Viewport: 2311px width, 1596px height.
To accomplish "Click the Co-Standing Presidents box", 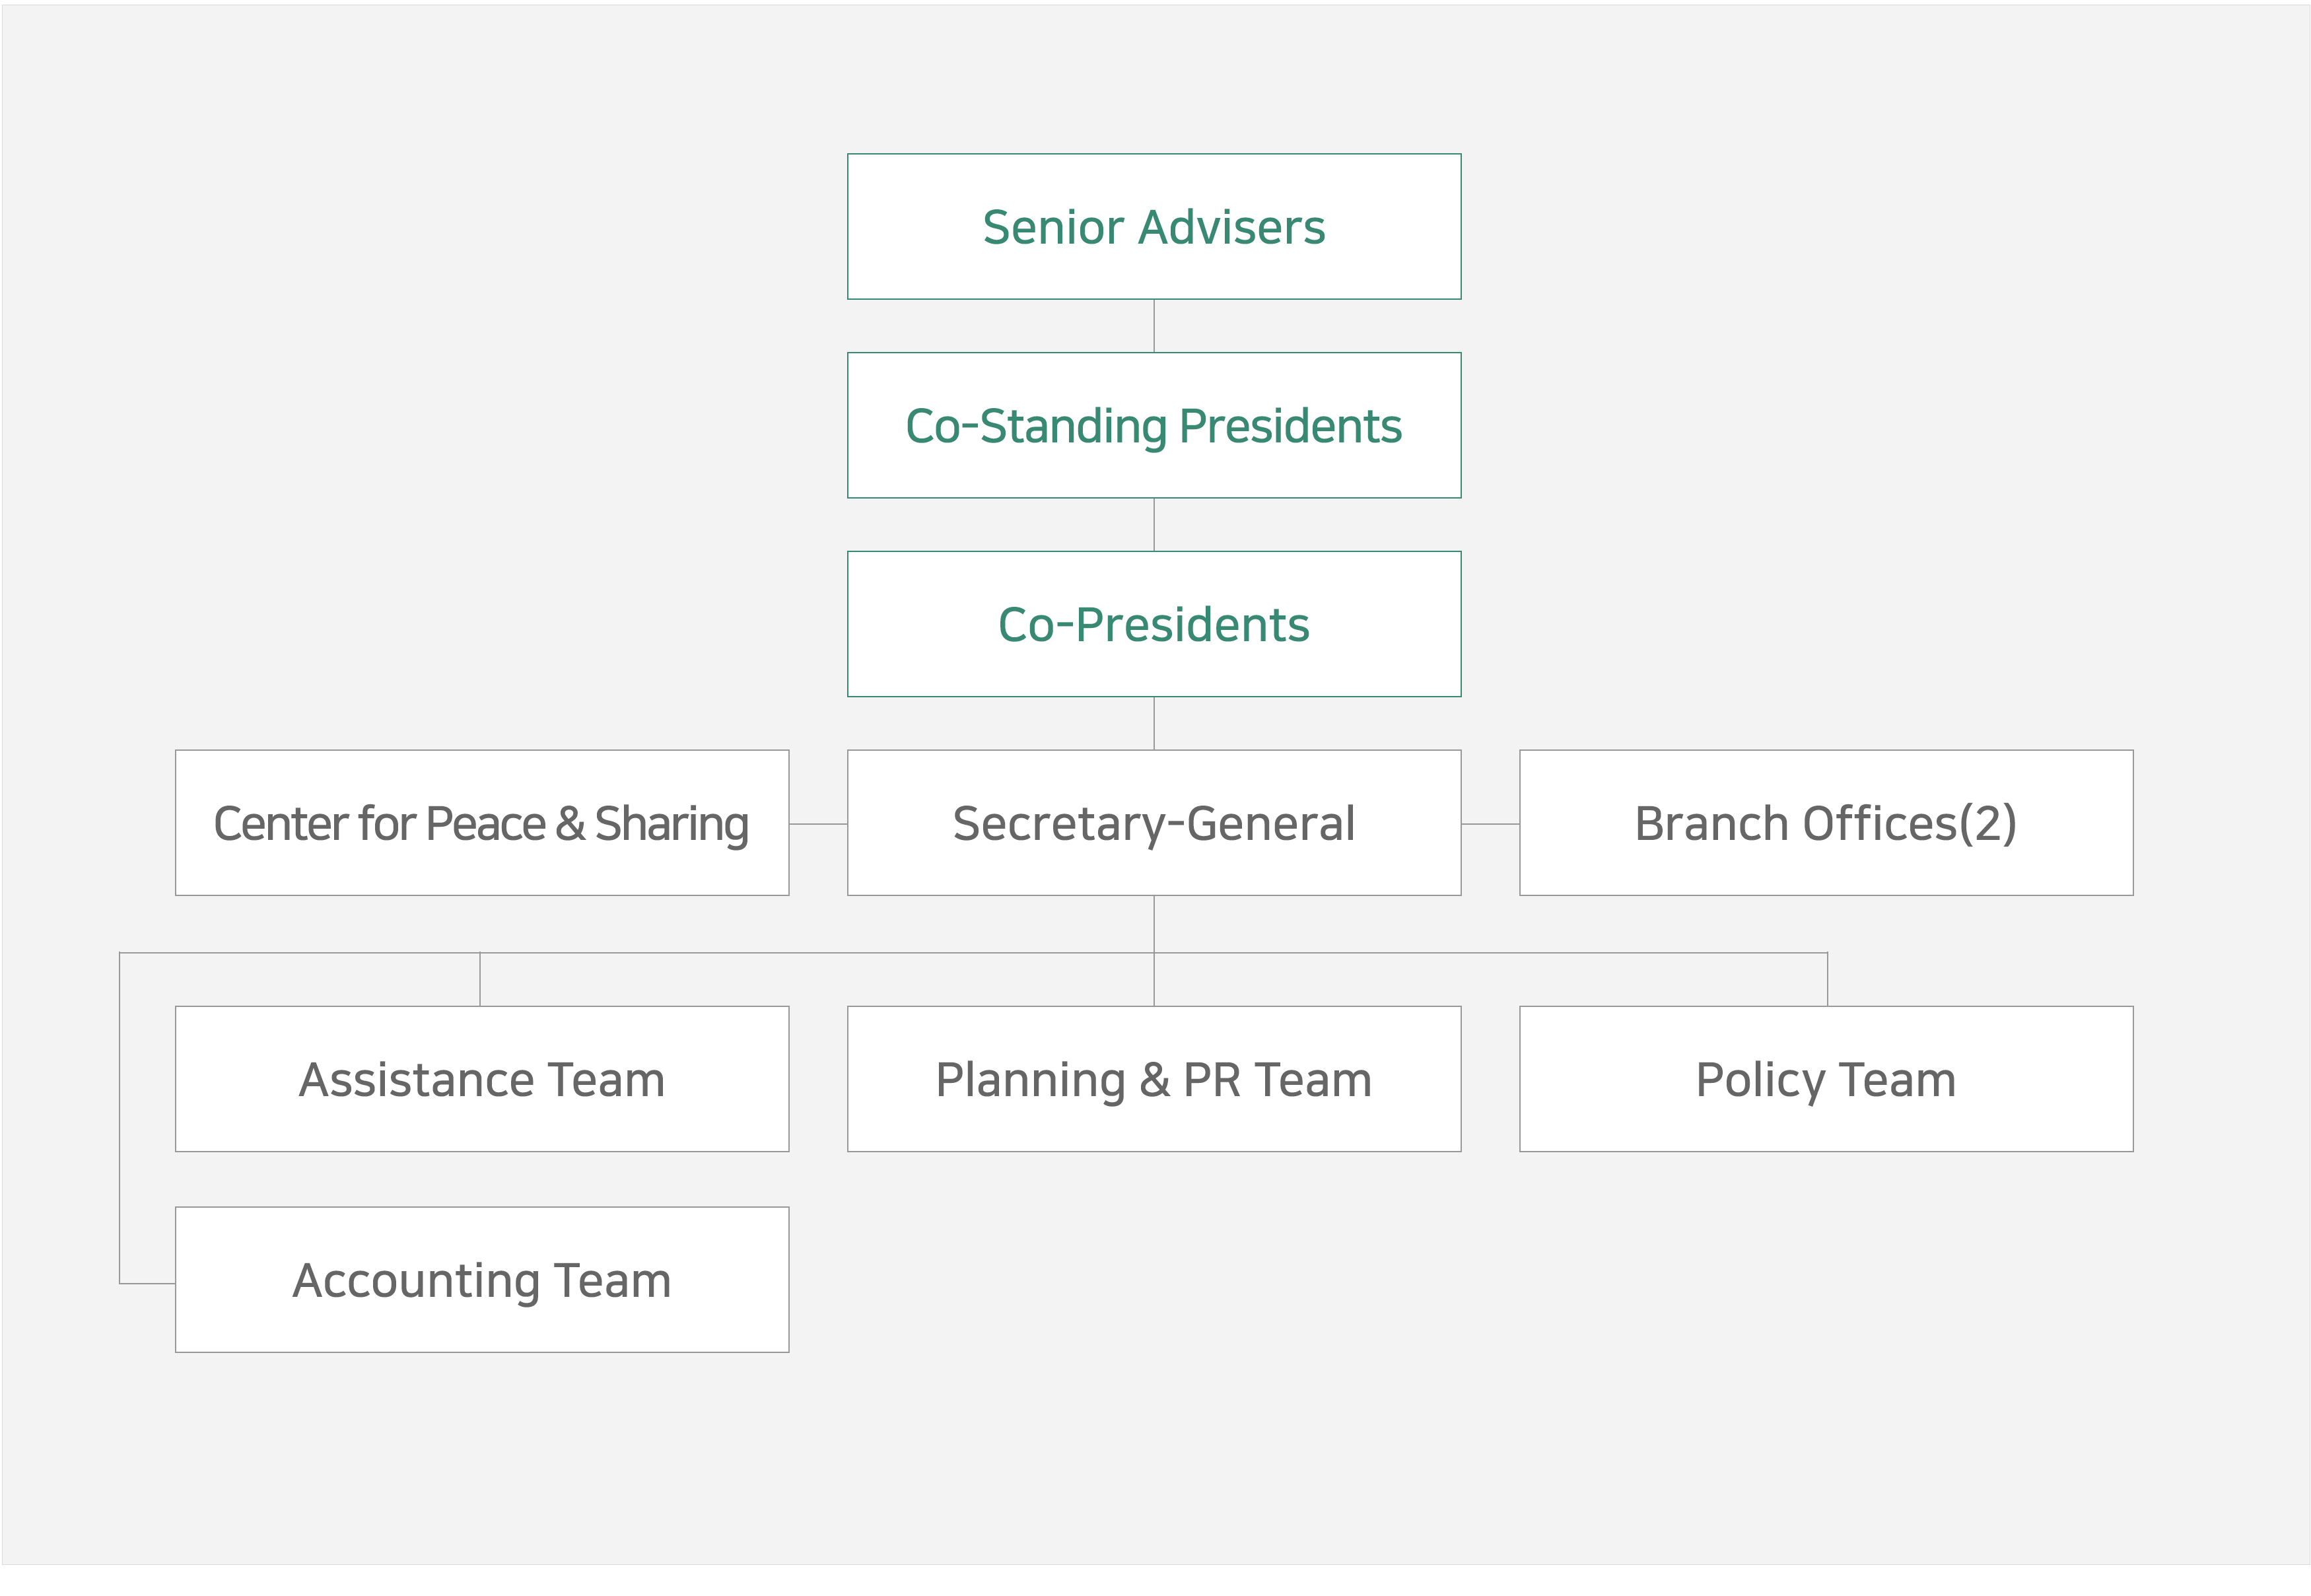I will (x=1153, y=425).
